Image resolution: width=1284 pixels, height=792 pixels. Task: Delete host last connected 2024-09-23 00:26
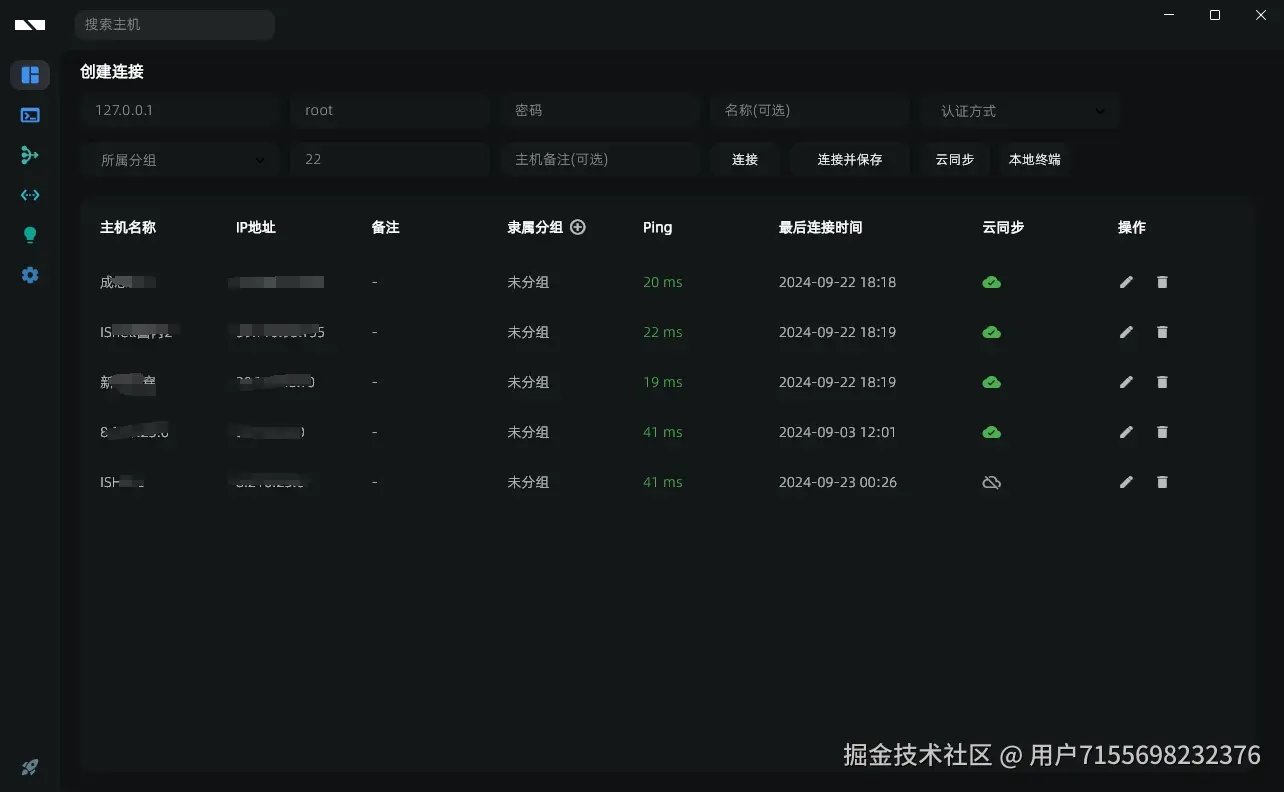click(1162, 482)
